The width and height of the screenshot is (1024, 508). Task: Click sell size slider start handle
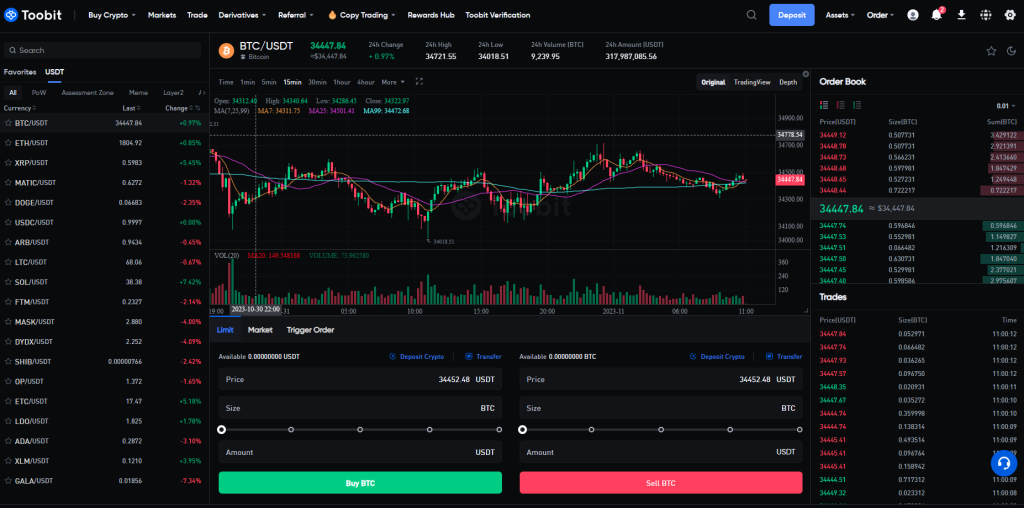(522, 430)
